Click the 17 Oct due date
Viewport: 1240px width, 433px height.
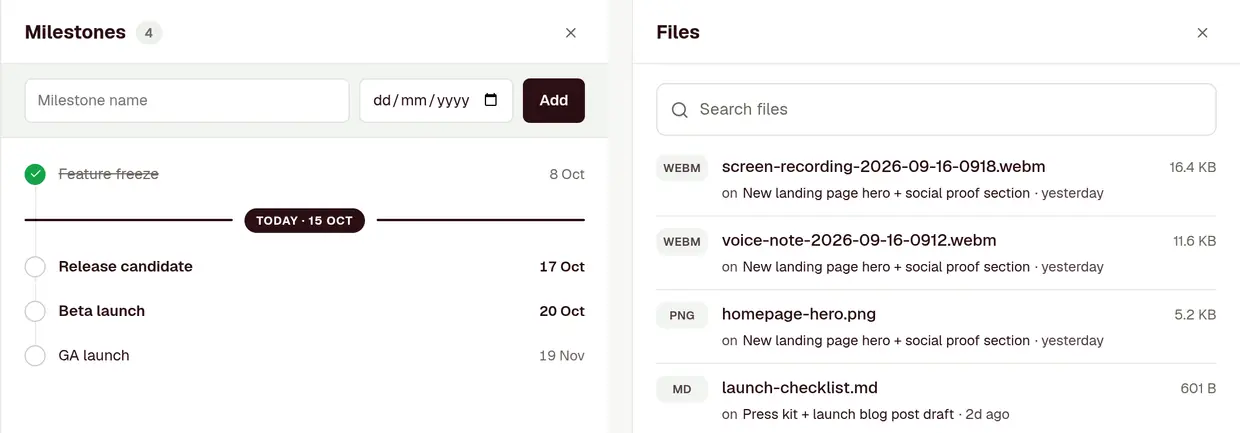pos(562,267)
